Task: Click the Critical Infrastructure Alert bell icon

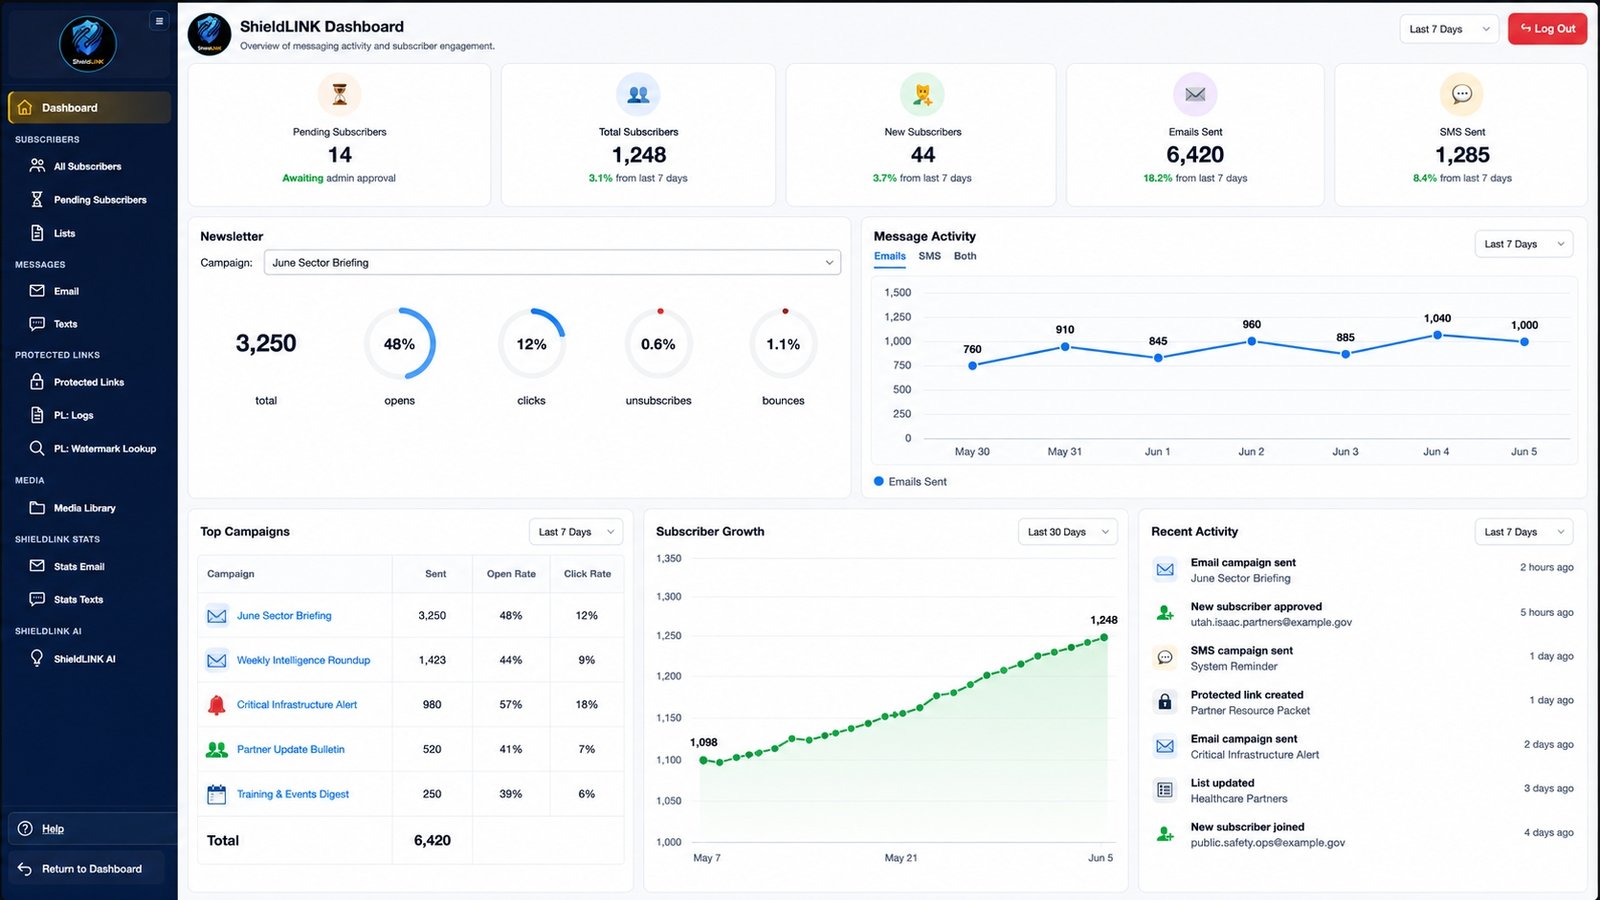Action: (x=216, y=705)
